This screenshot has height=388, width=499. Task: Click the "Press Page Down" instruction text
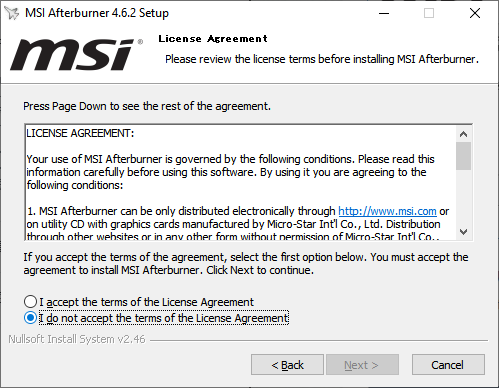147,106
